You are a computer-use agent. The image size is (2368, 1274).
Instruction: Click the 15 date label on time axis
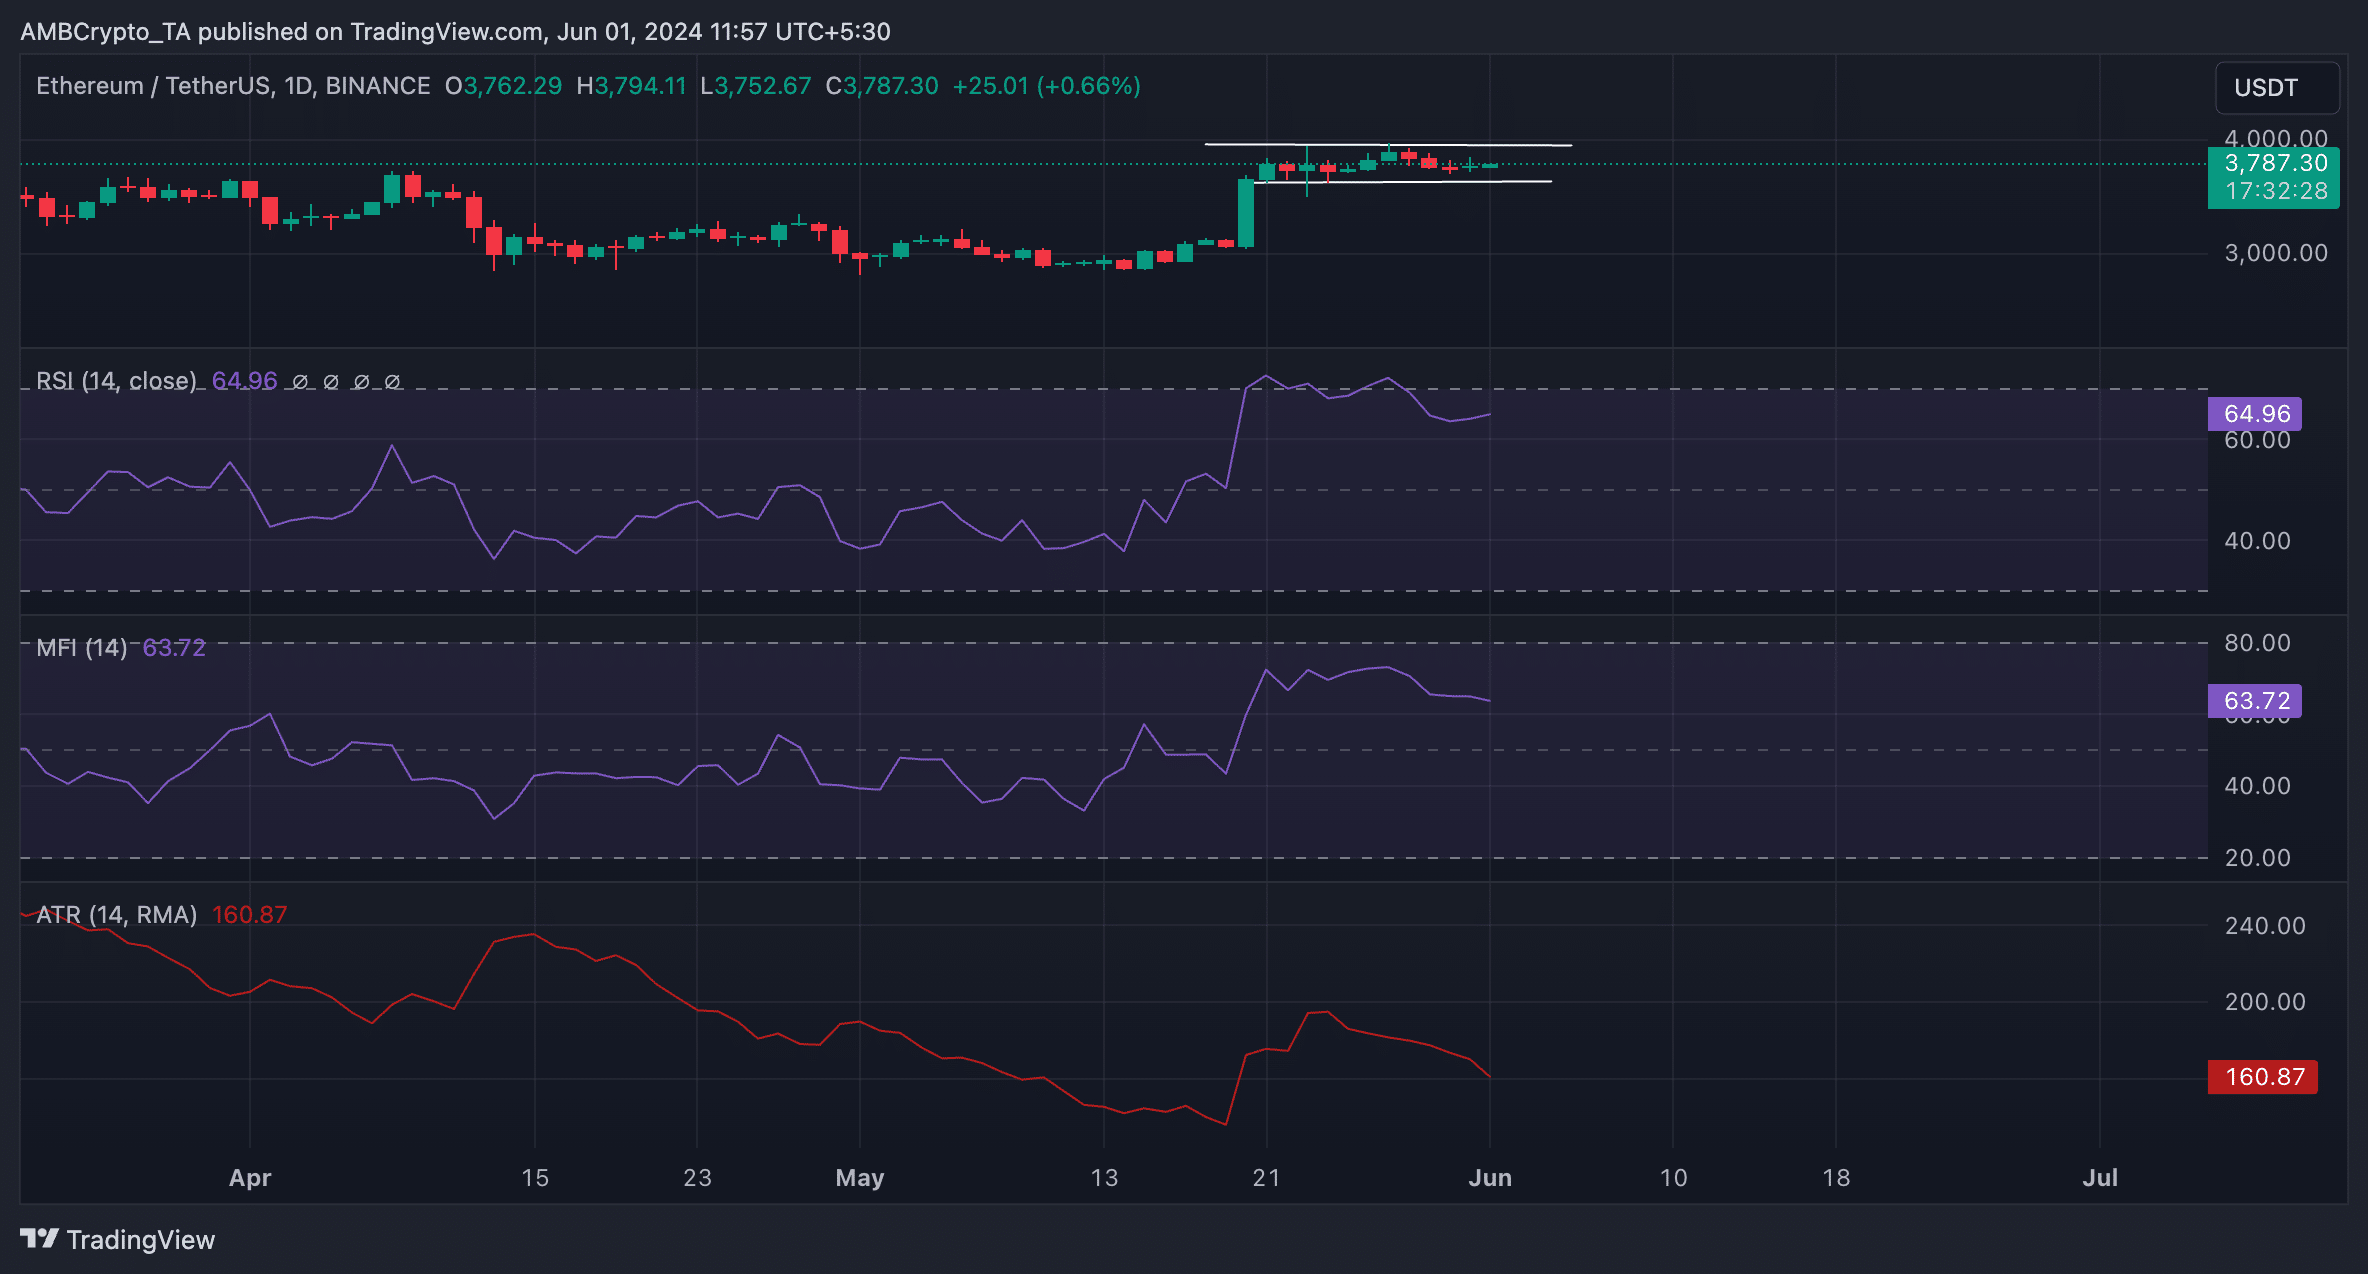coord(535,1178)
